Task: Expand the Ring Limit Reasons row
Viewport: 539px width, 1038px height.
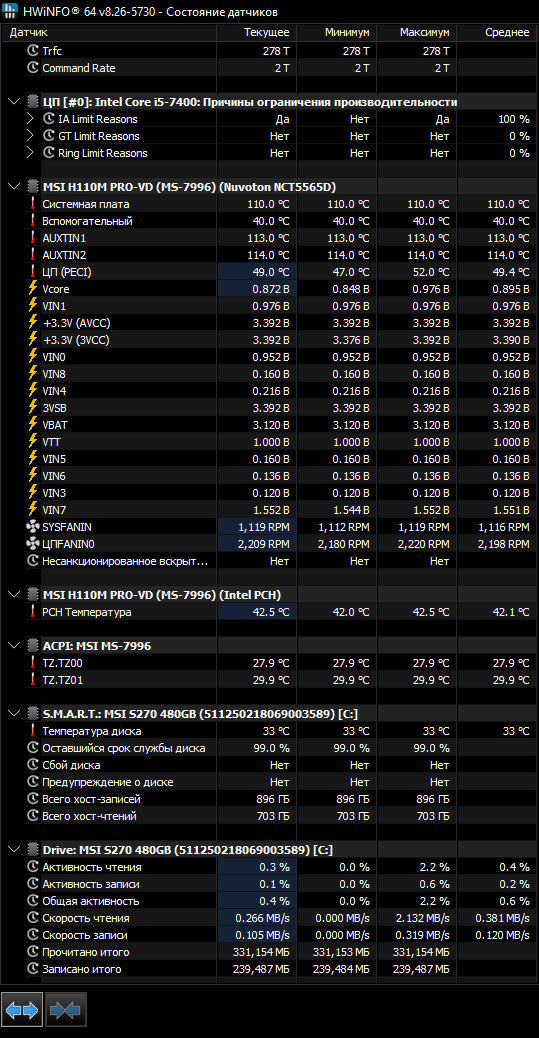Action: 30,153
